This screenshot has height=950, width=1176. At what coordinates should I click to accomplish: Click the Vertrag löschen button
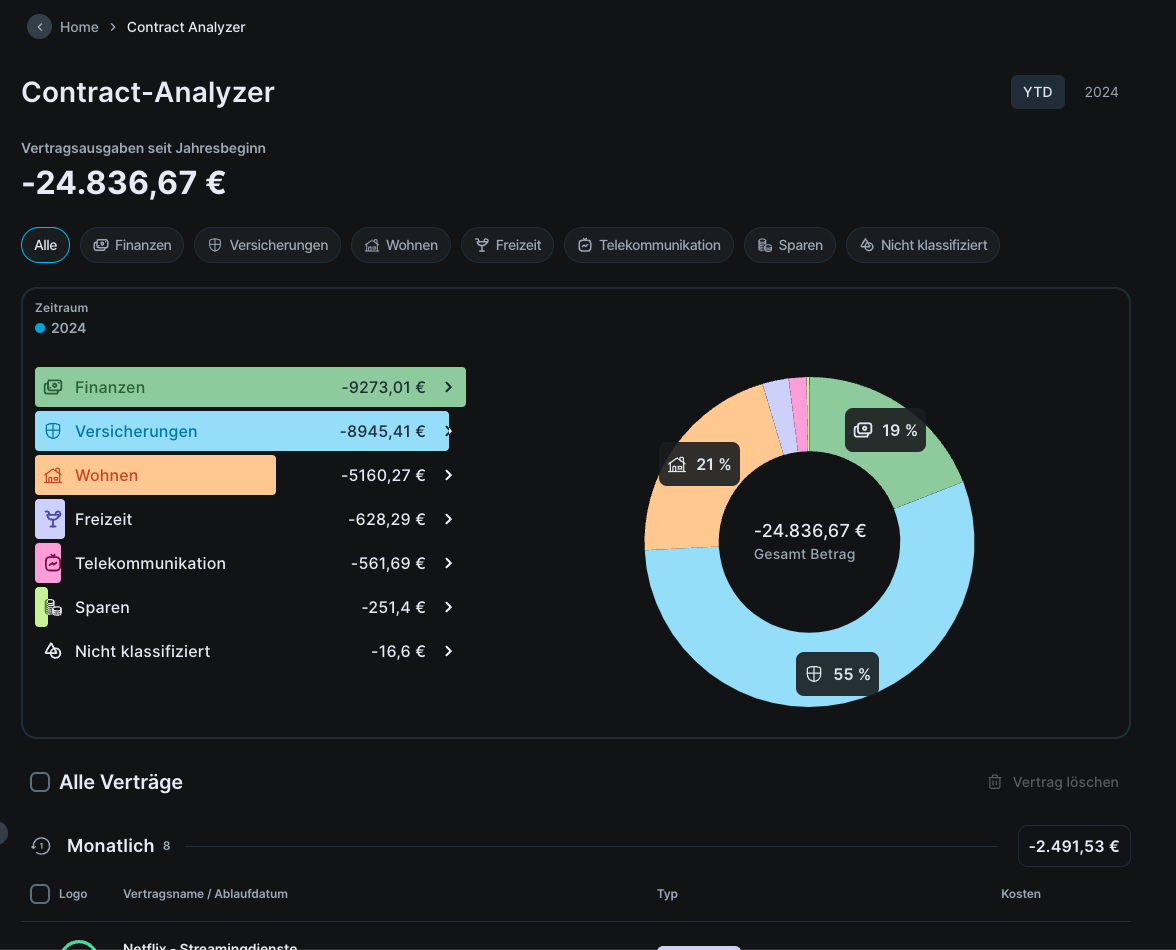tap(1053, 782)
